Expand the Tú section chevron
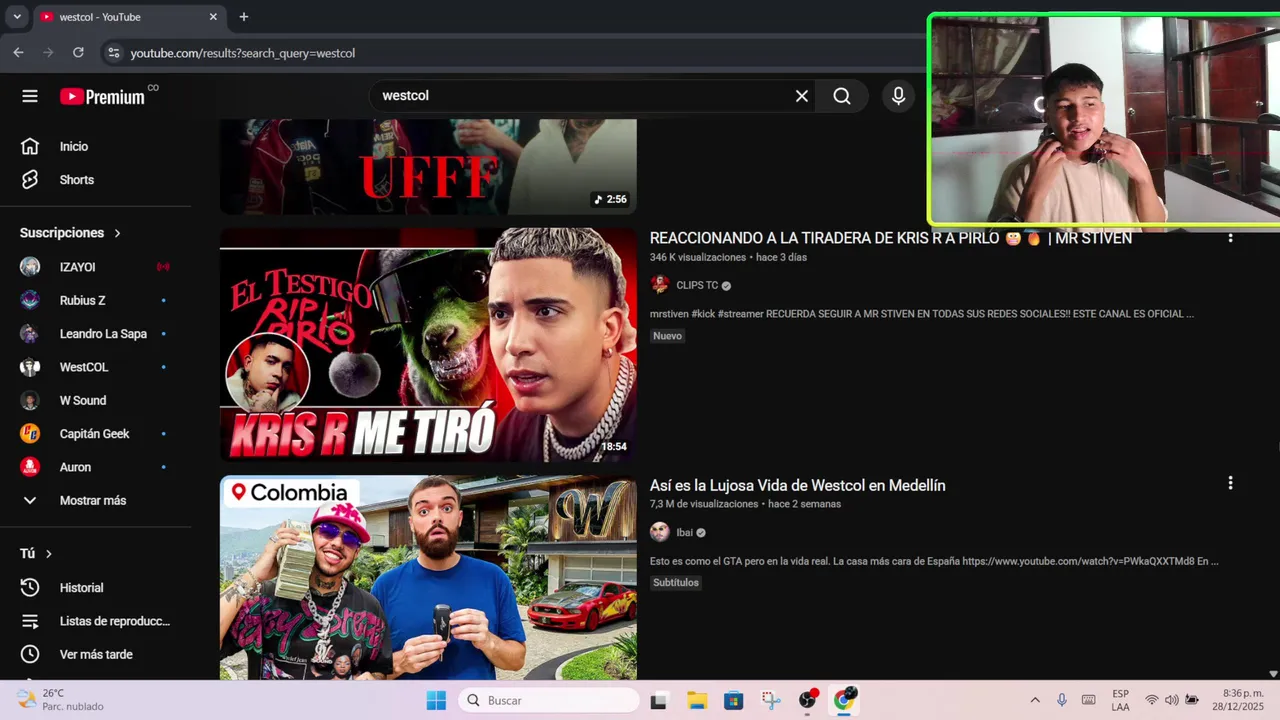Viewport: 1280px width, 720px height. [48, 554]
